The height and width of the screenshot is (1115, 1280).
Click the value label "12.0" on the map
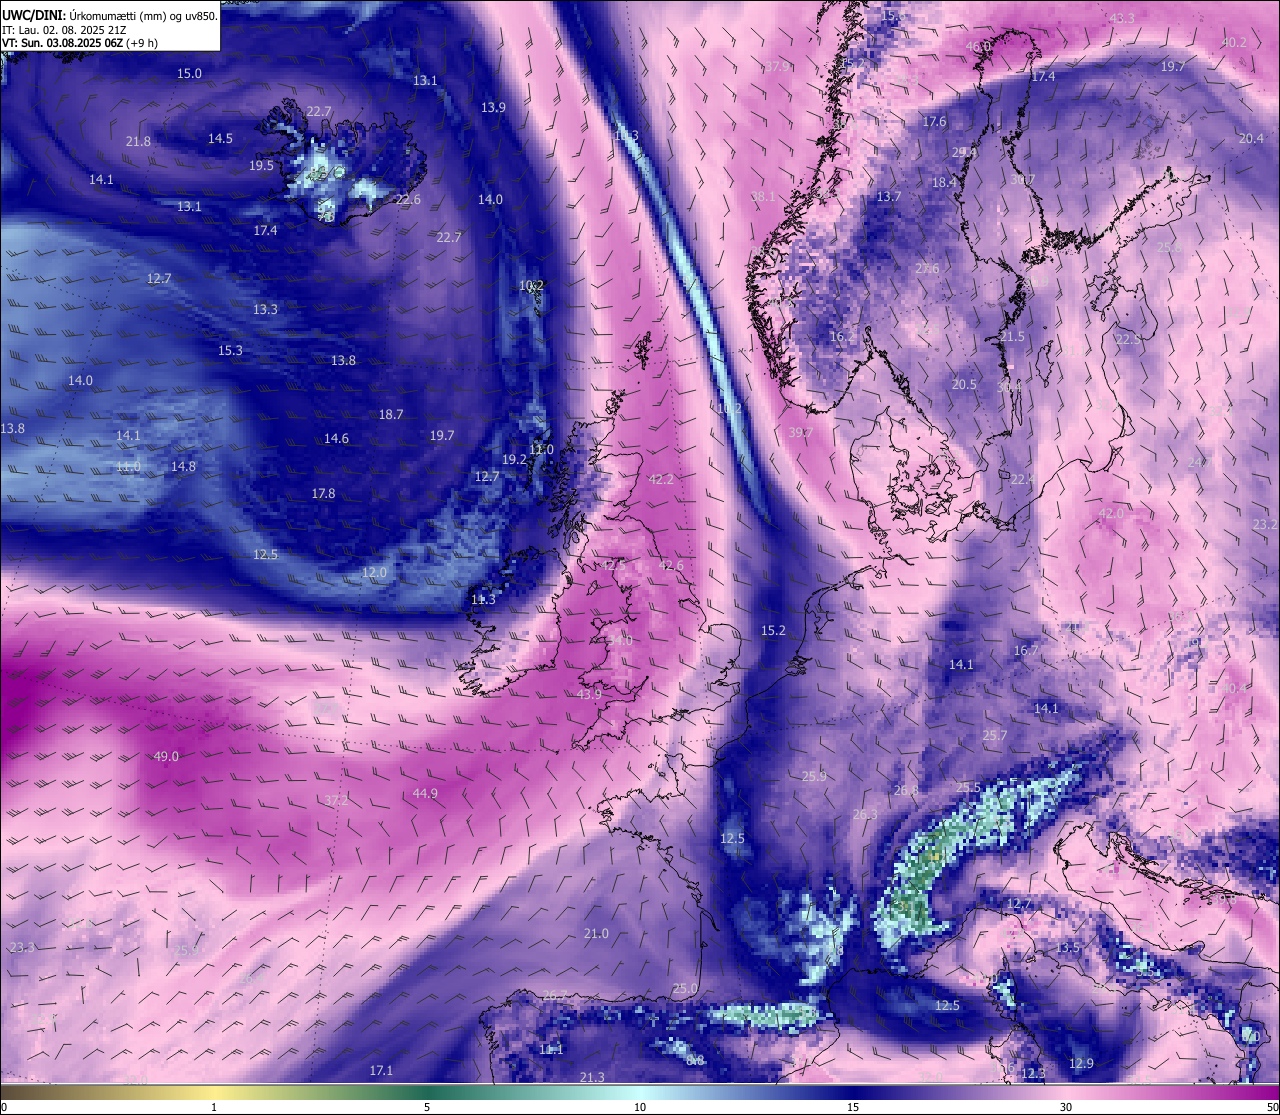pyautogui.click(x=374, y=573)
